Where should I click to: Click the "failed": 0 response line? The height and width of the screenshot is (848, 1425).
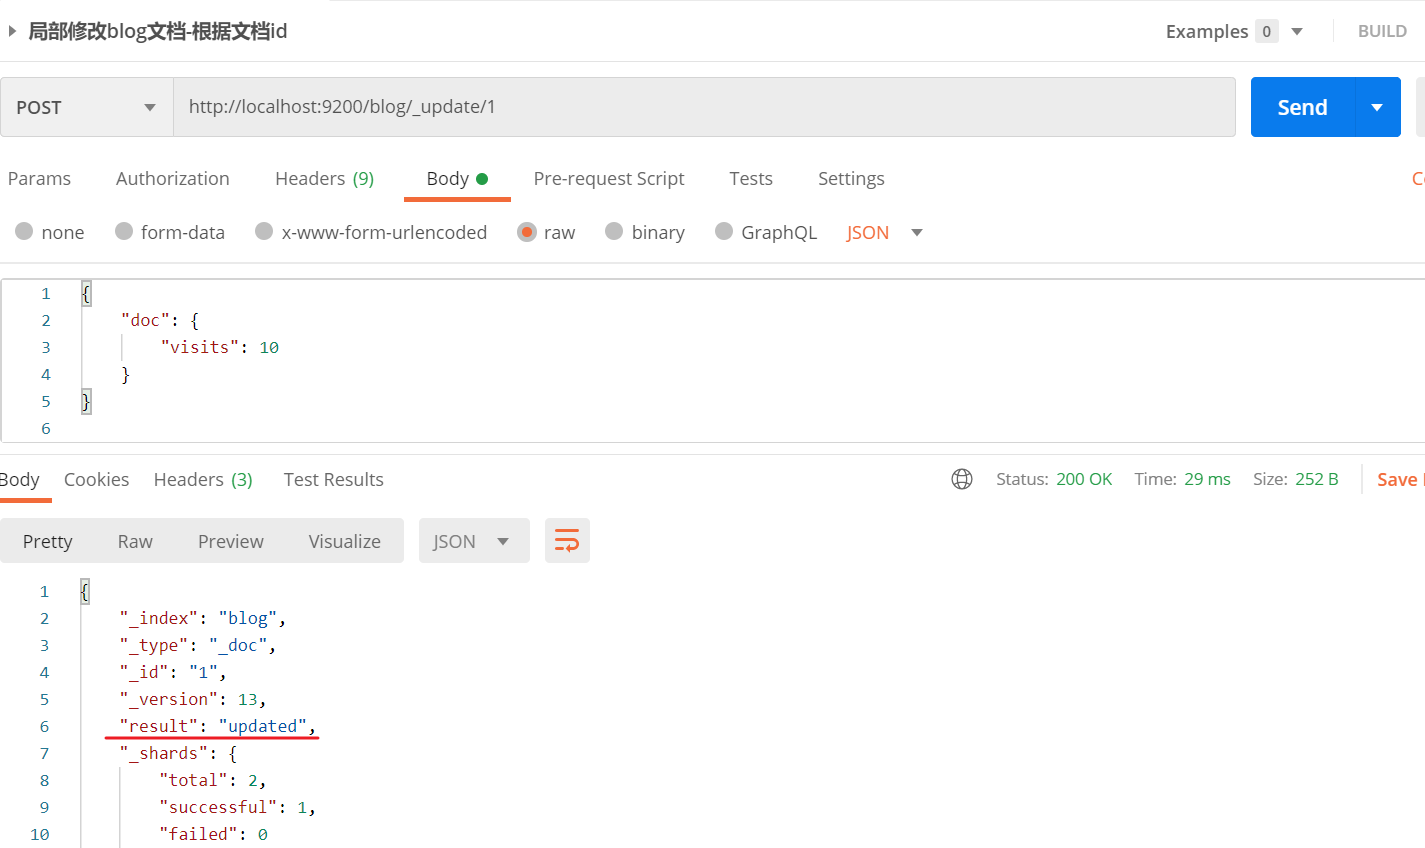click(213, 834)
